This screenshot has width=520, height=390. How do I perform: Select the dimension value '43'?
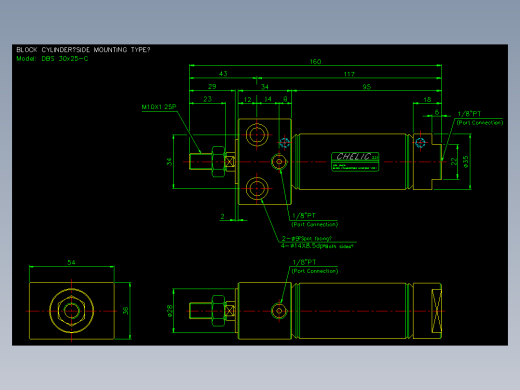click(x=223, y=74)
